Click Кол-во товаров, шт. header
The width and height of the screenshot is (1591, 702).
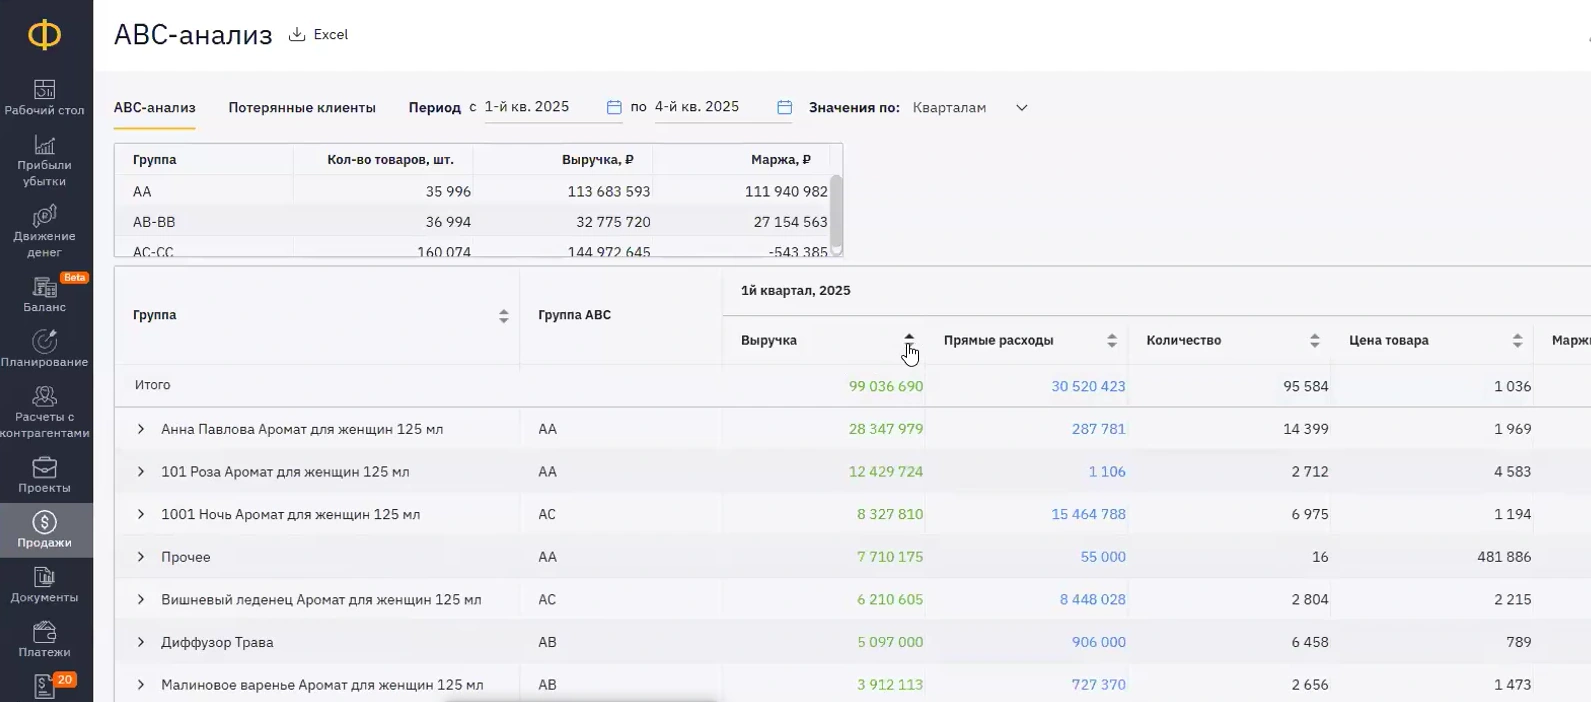click(390, 159)
